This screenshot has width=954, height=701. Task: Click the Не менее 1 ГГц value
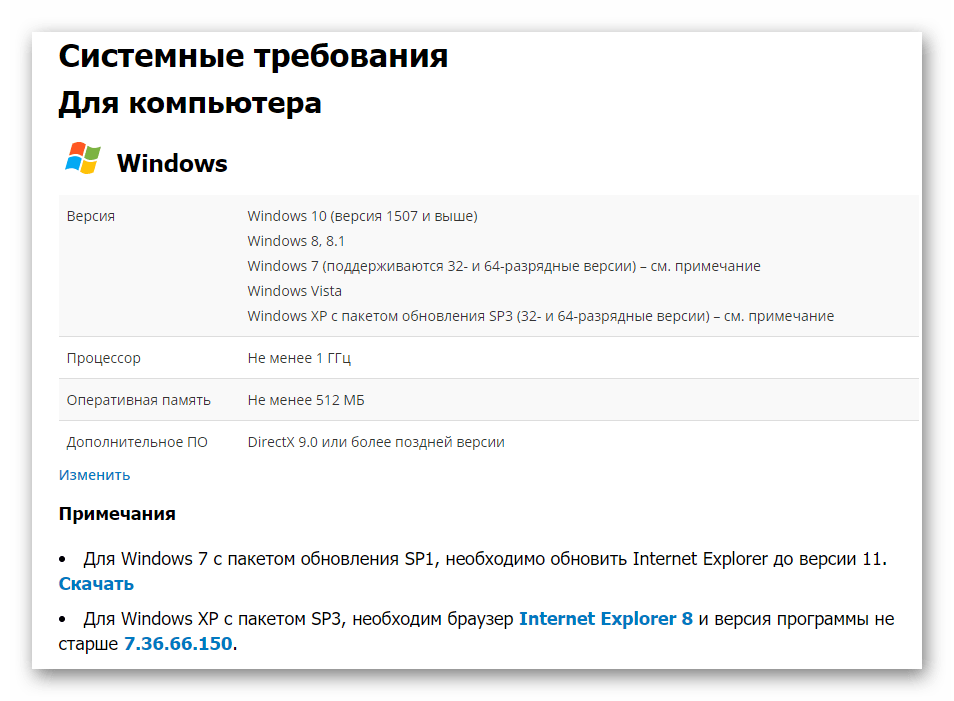click(x=299, y=358)
